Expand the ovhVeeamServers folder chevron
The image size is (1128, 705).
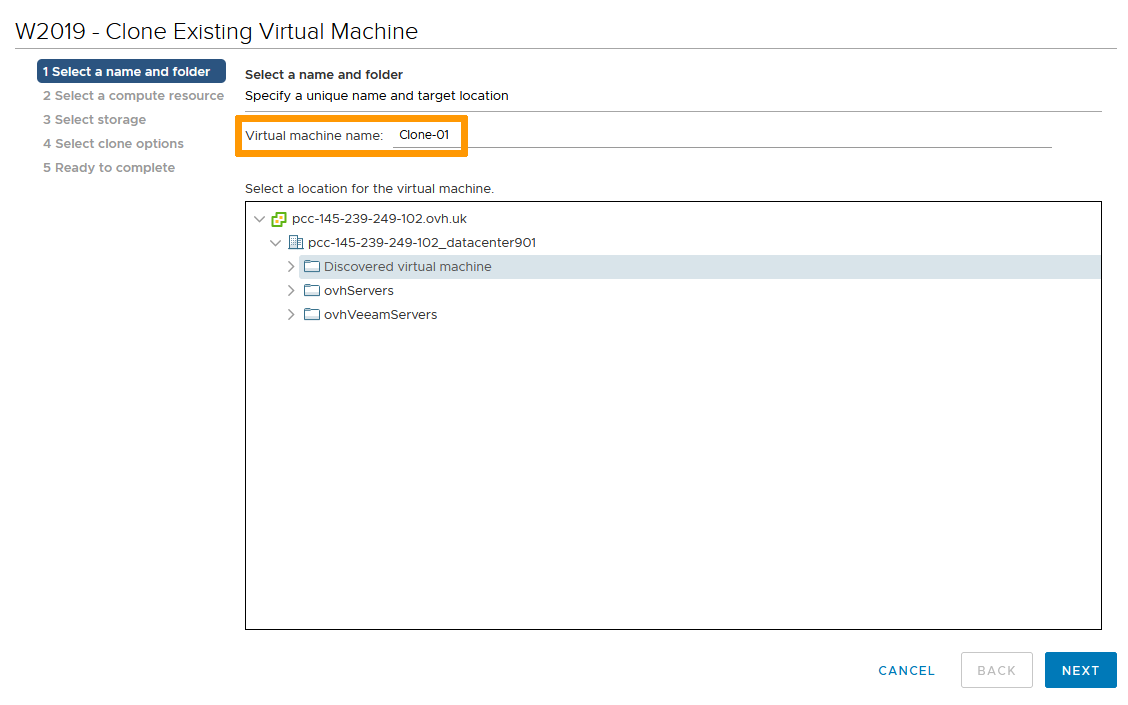(291, 315)
